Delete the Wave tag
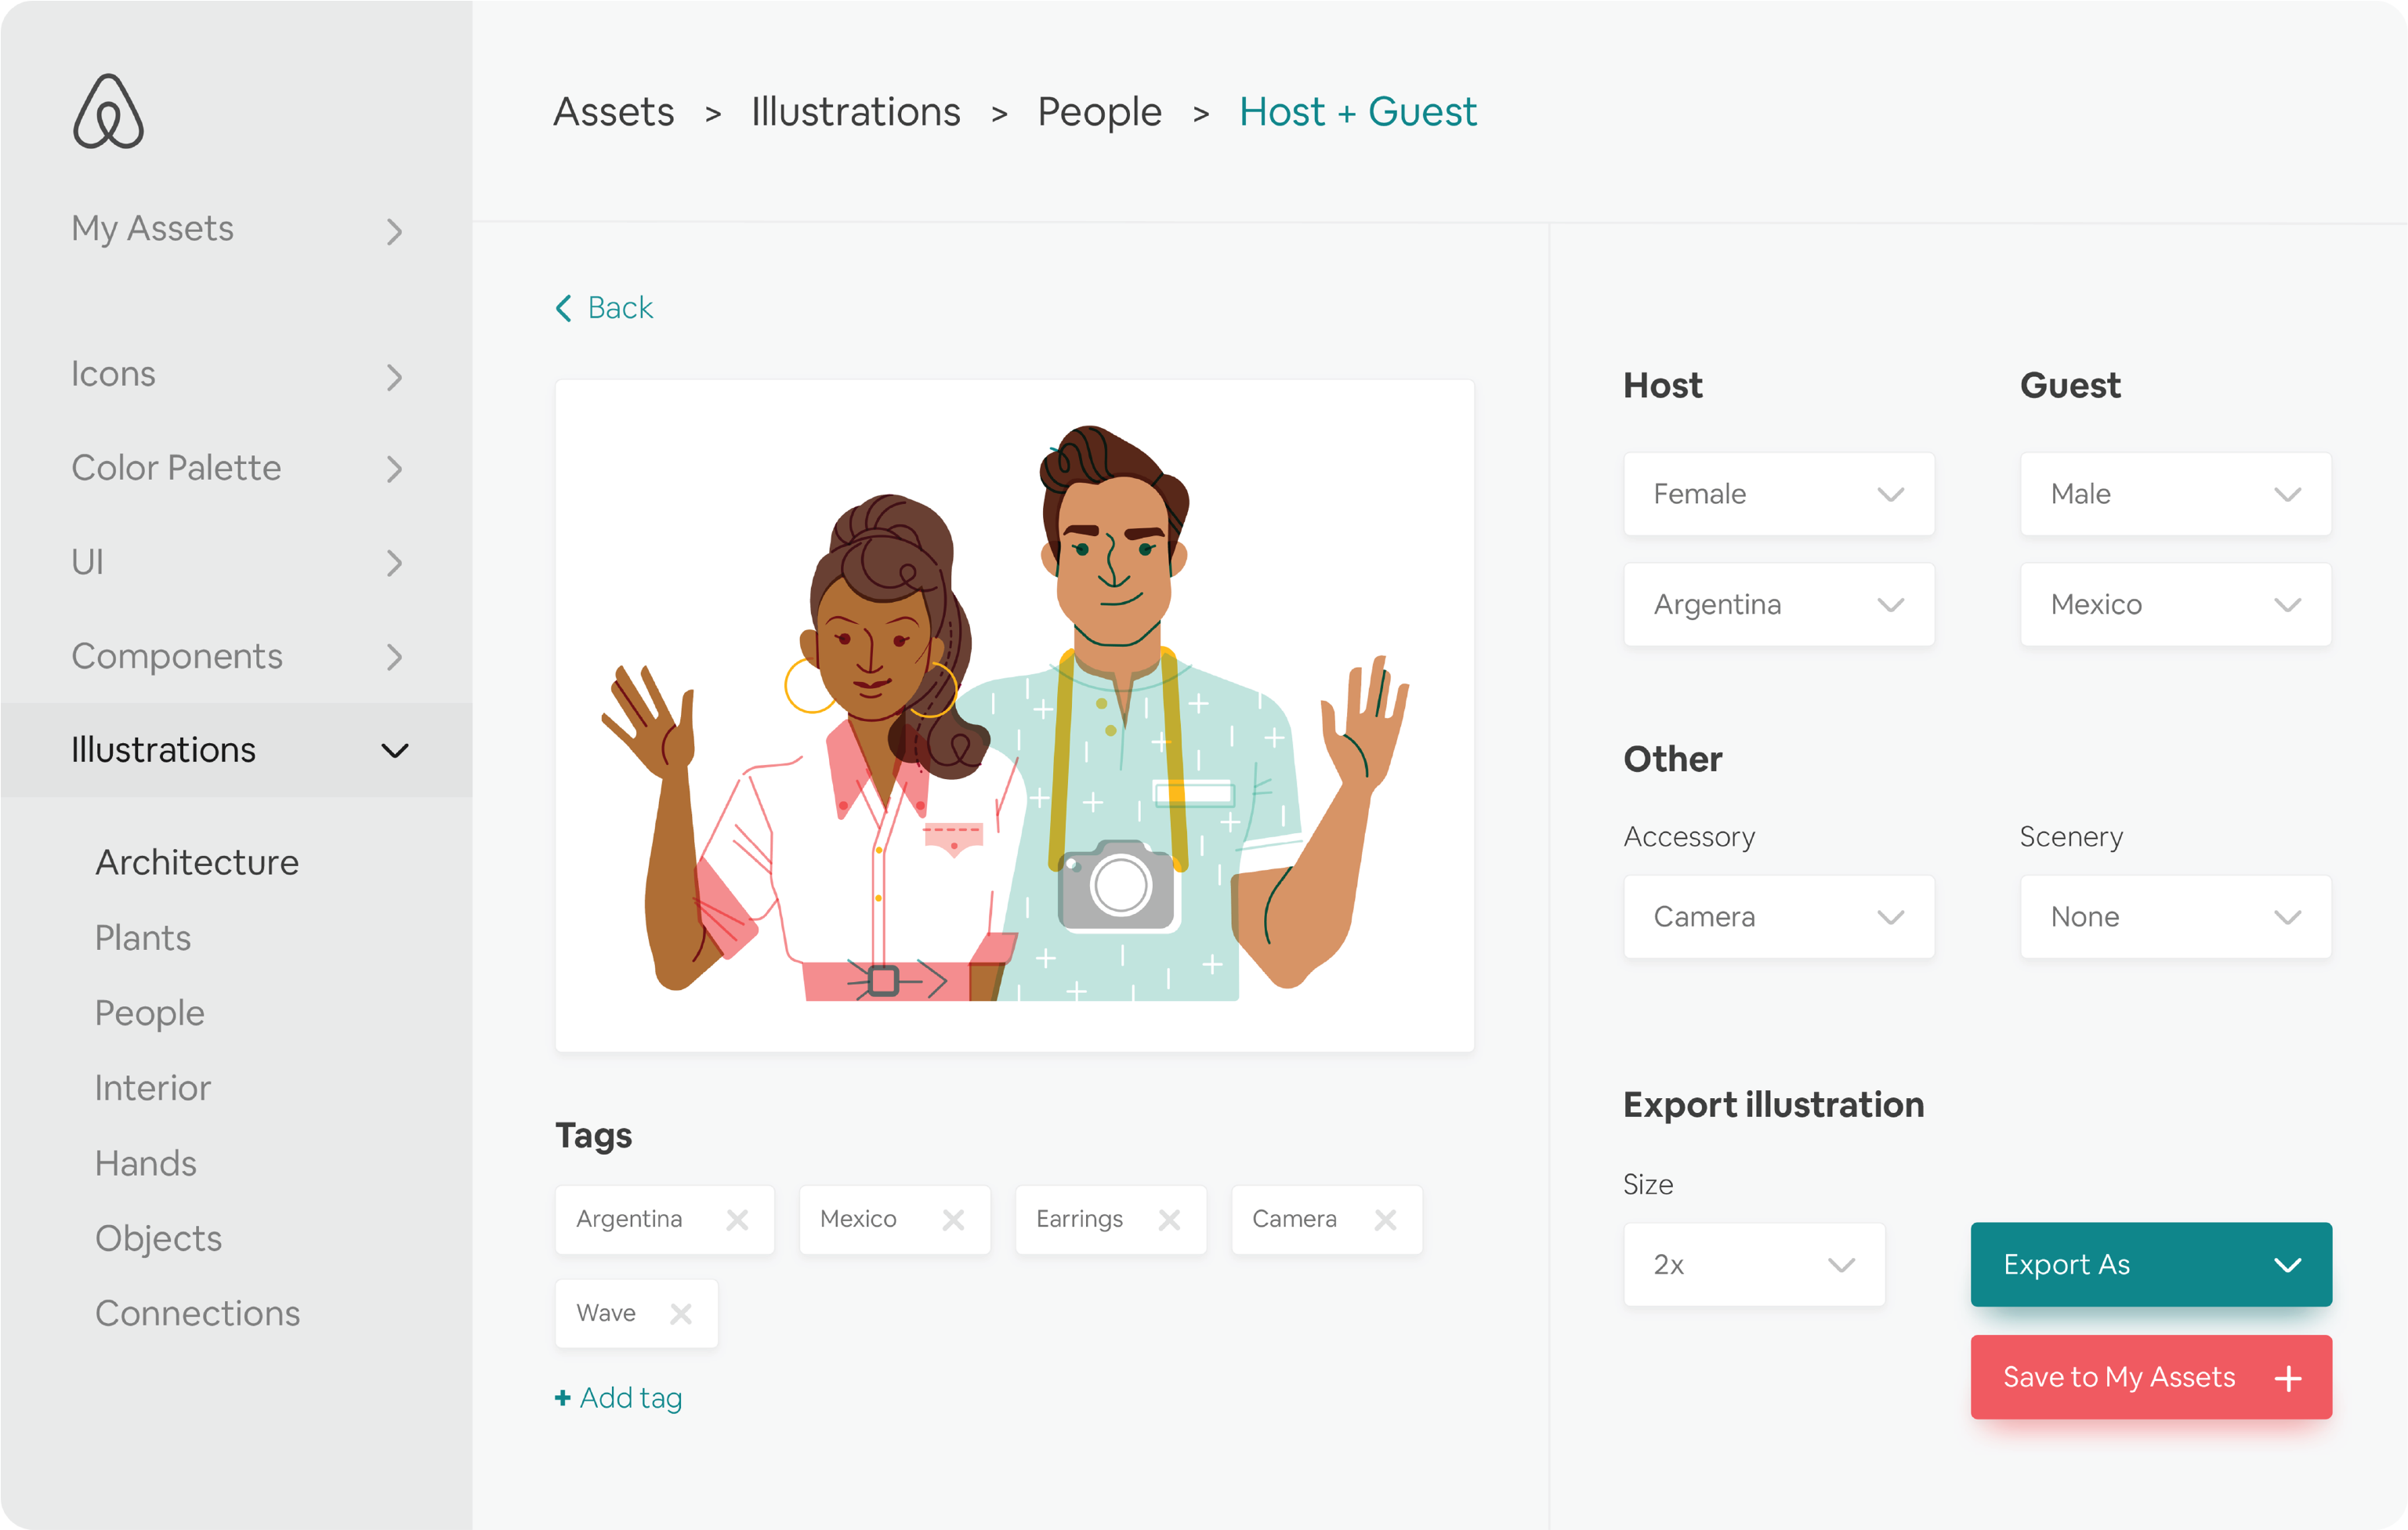 click(x=681, y=1314)
